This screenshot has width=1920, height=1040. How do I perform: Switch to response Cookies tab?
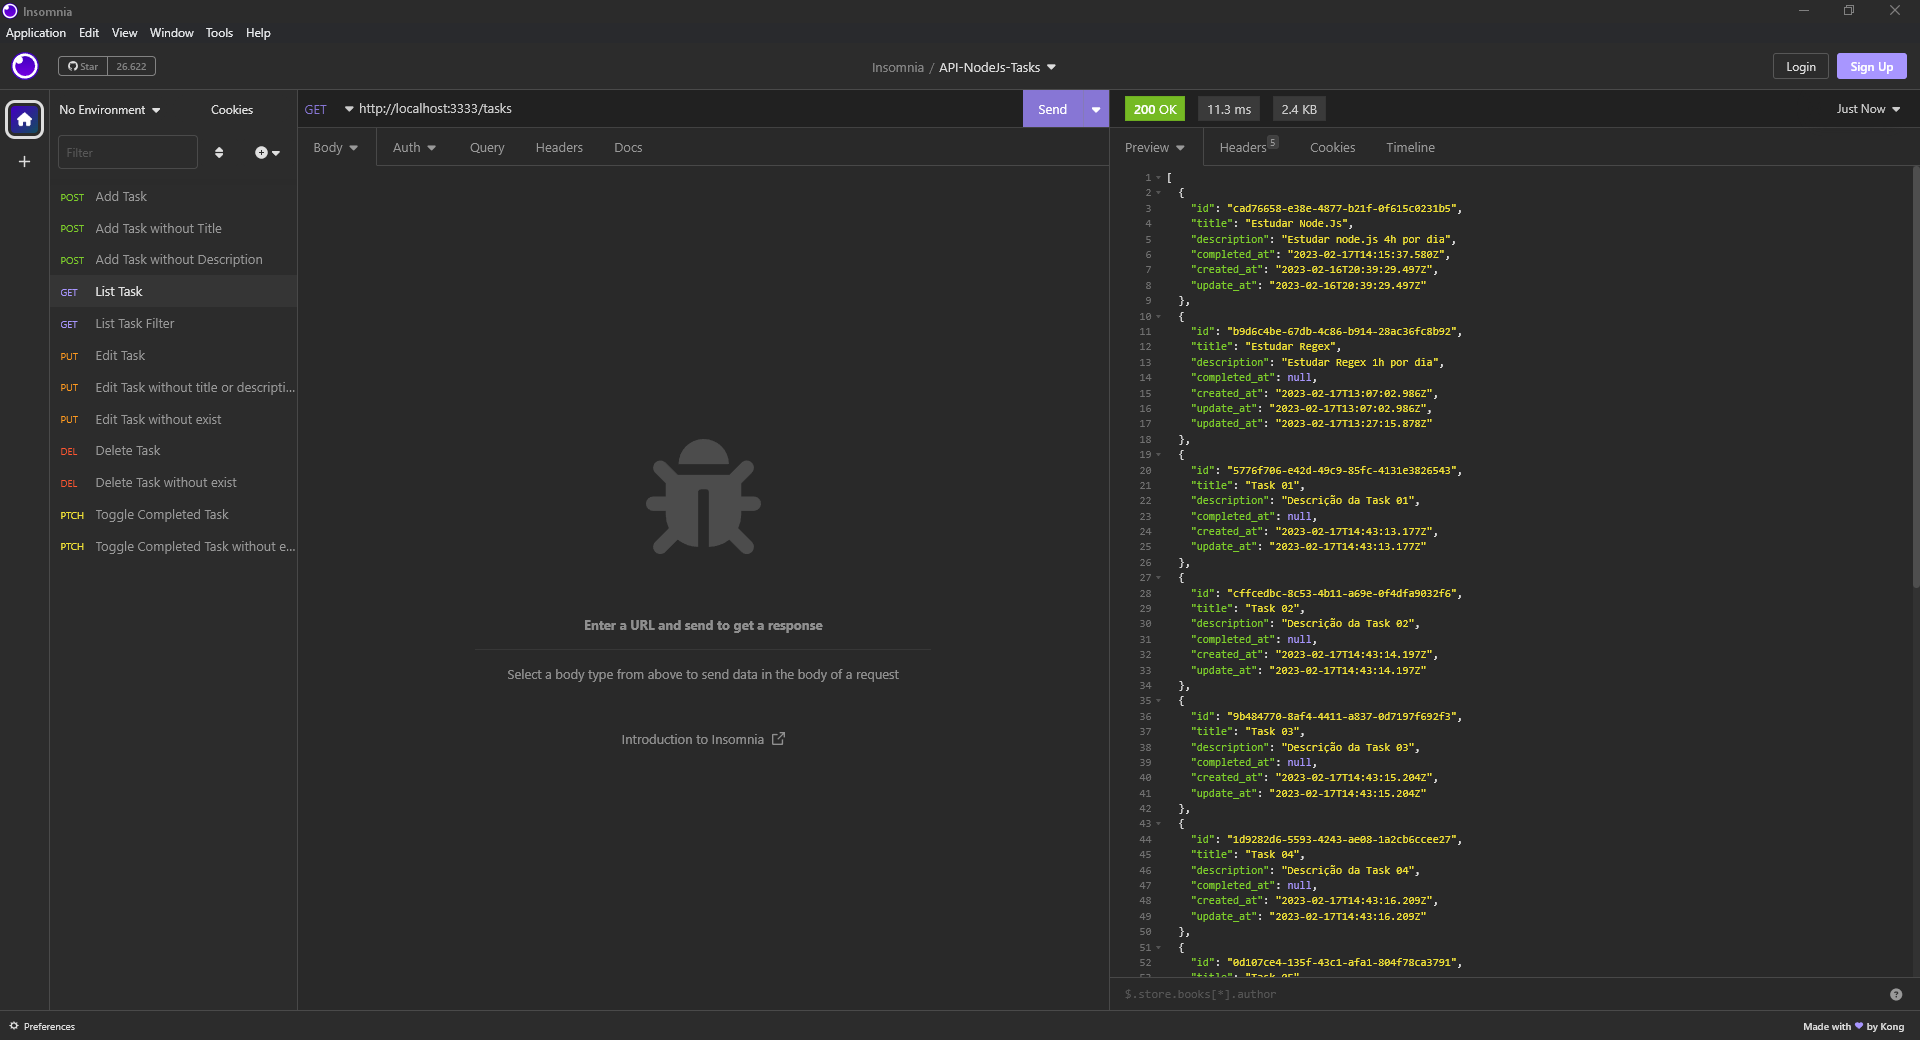pyautogui.click(x=1333, y=147)
